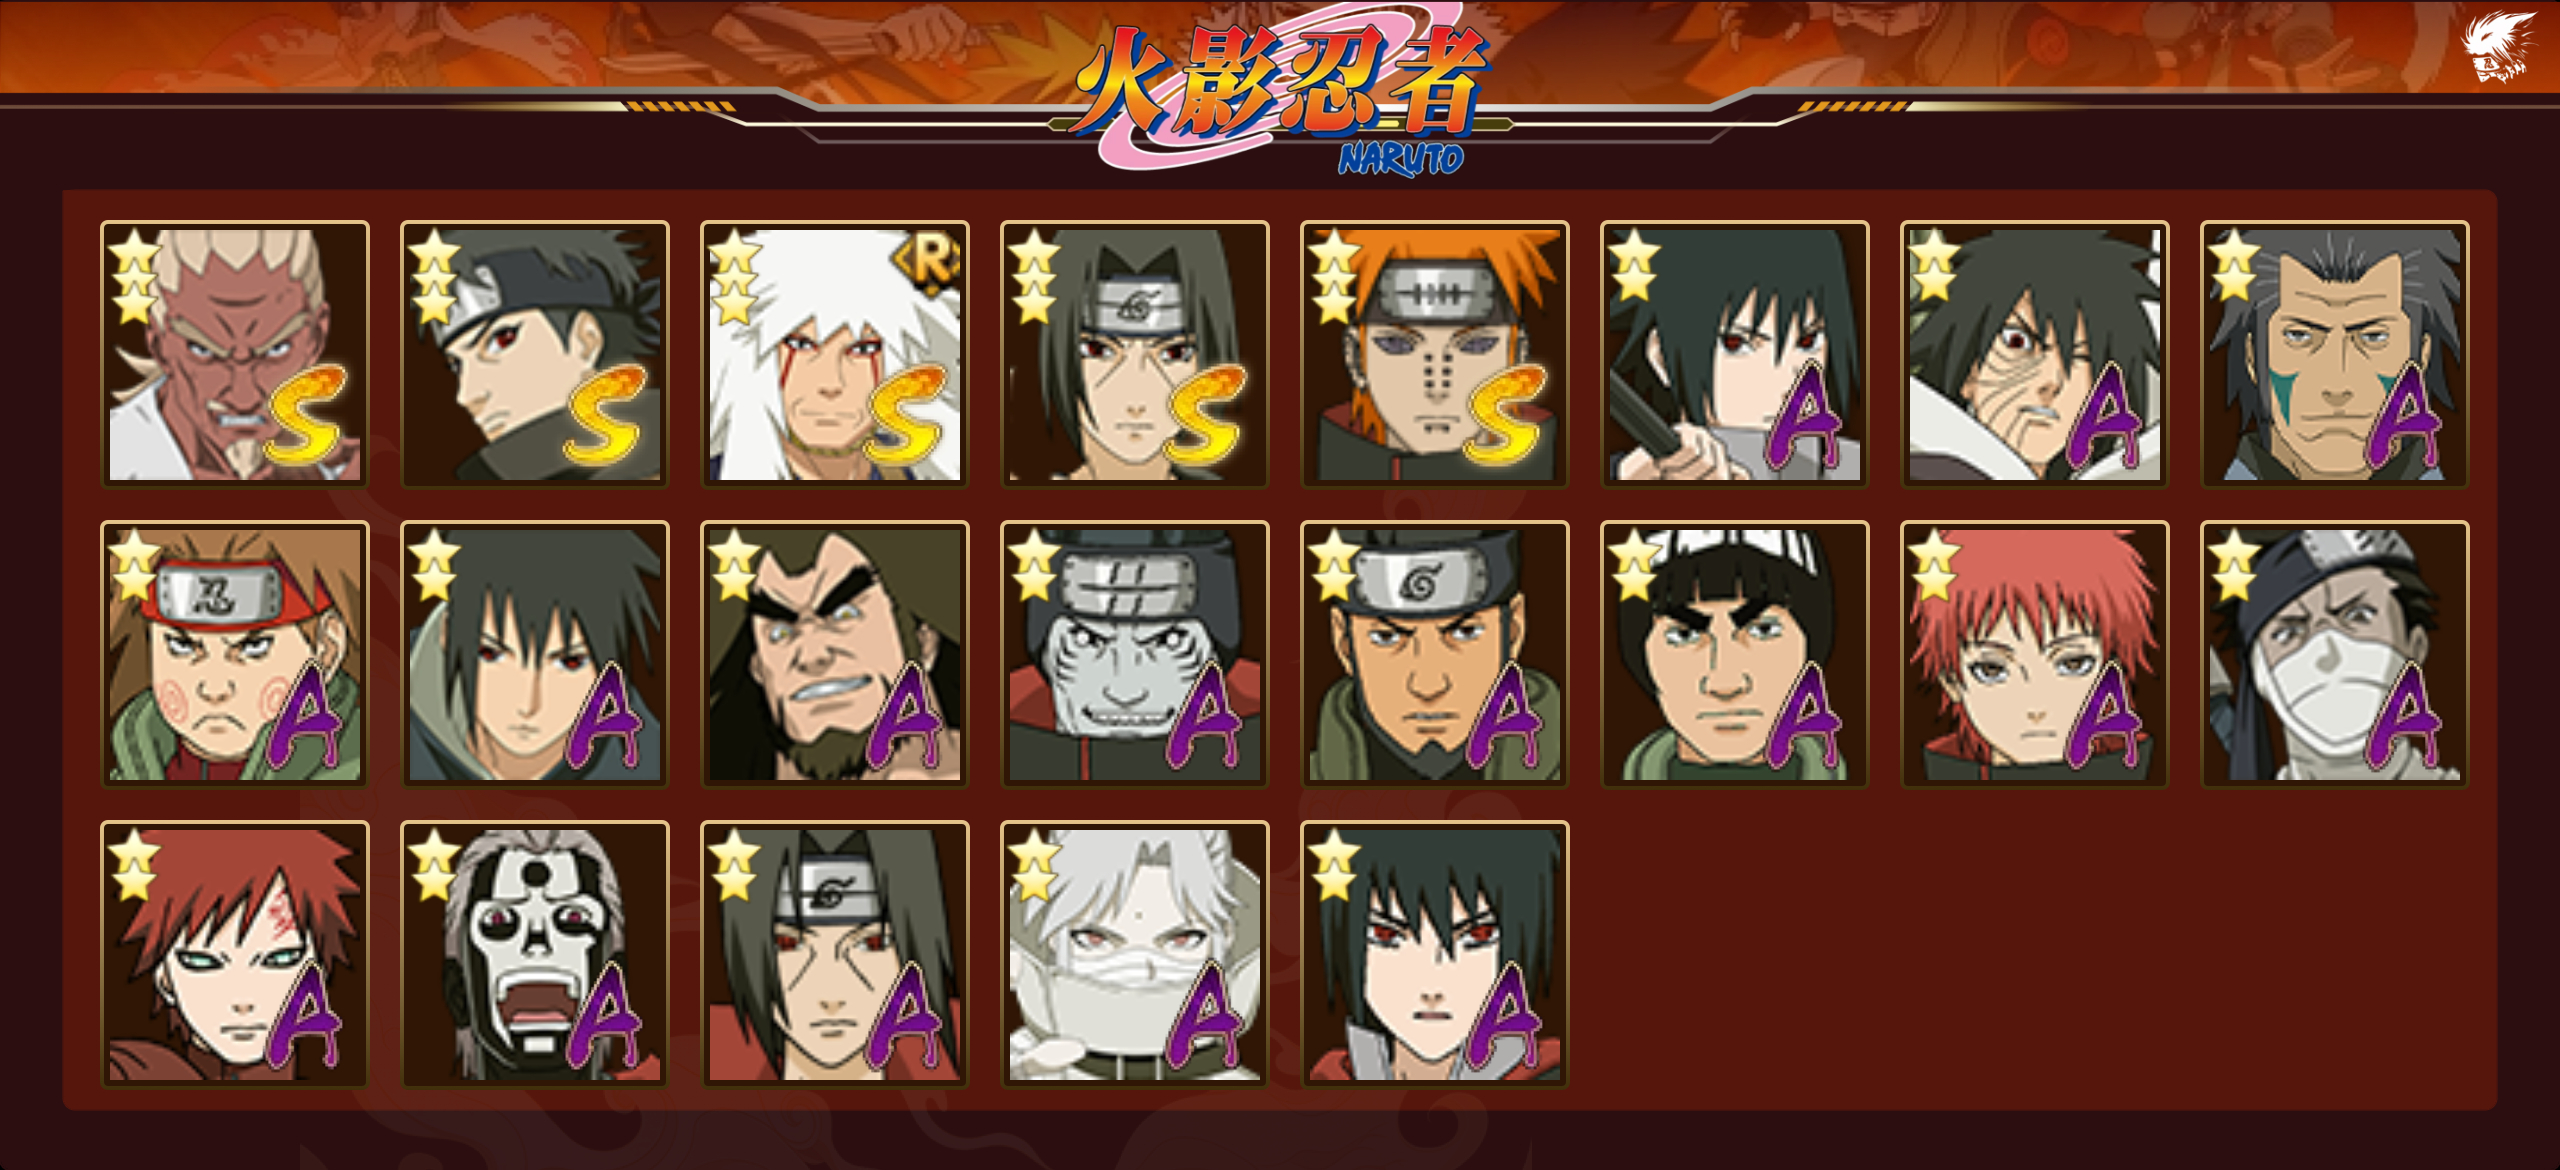This screenshot has height=1170, width=2560.
Task: Choose grey-haired card with teal cheek marks
Action: pos(2335,355)
